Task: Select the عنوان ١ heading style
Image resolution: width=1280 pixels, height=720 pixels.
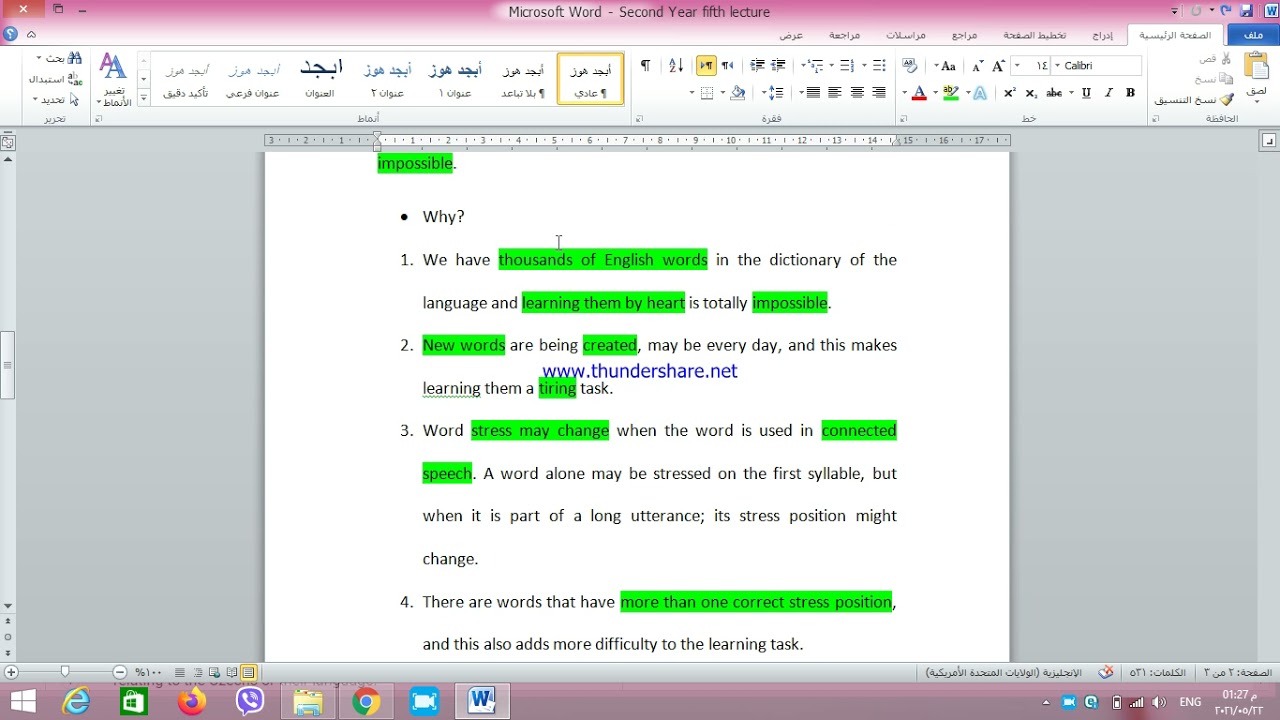Action: point(455,79)
